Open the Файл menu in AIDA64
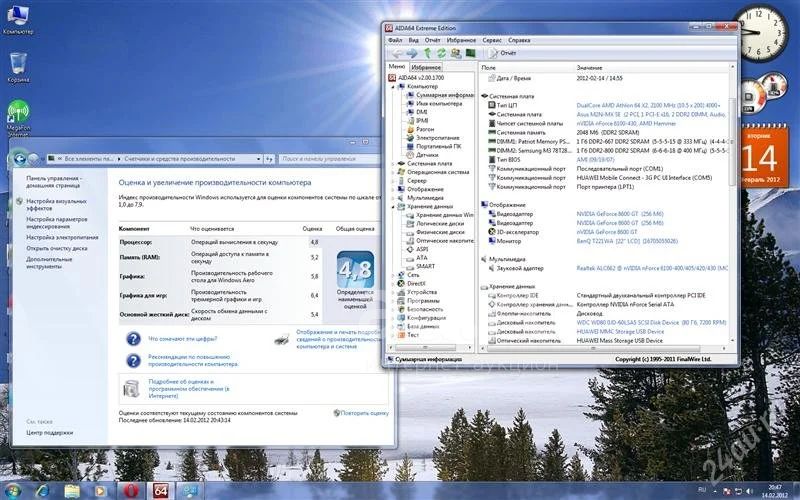This screenshot has width=800, height=500. (395, 40)
